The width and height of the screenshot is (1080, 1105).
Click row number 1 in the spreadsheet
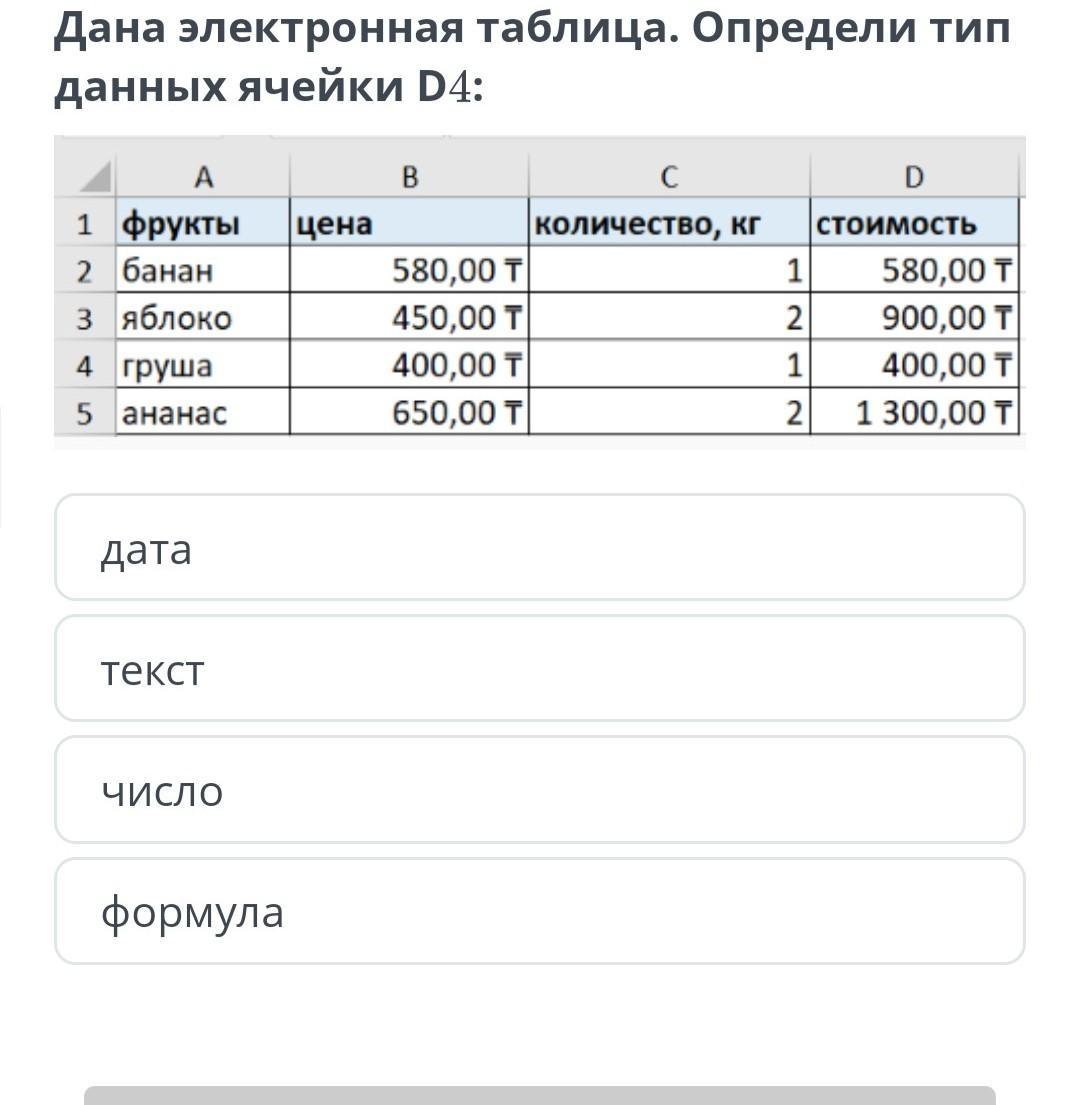tap(85, 223)
